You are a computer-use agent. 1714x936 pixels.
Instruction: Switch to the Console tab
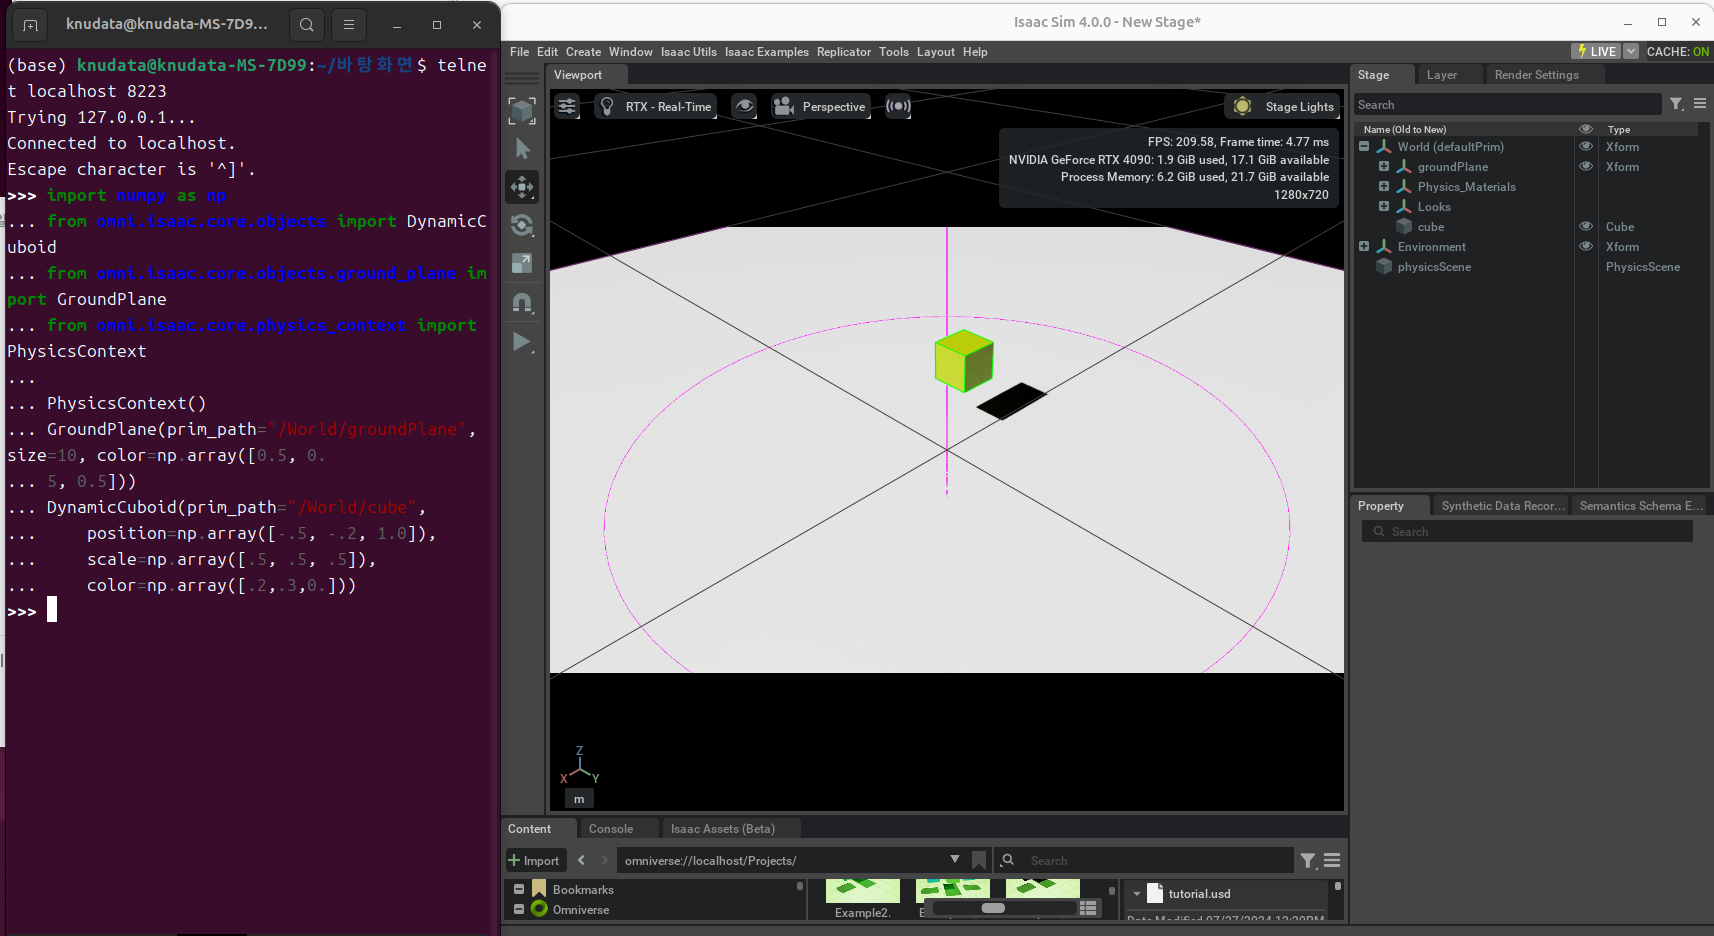(x=612, y=828)
